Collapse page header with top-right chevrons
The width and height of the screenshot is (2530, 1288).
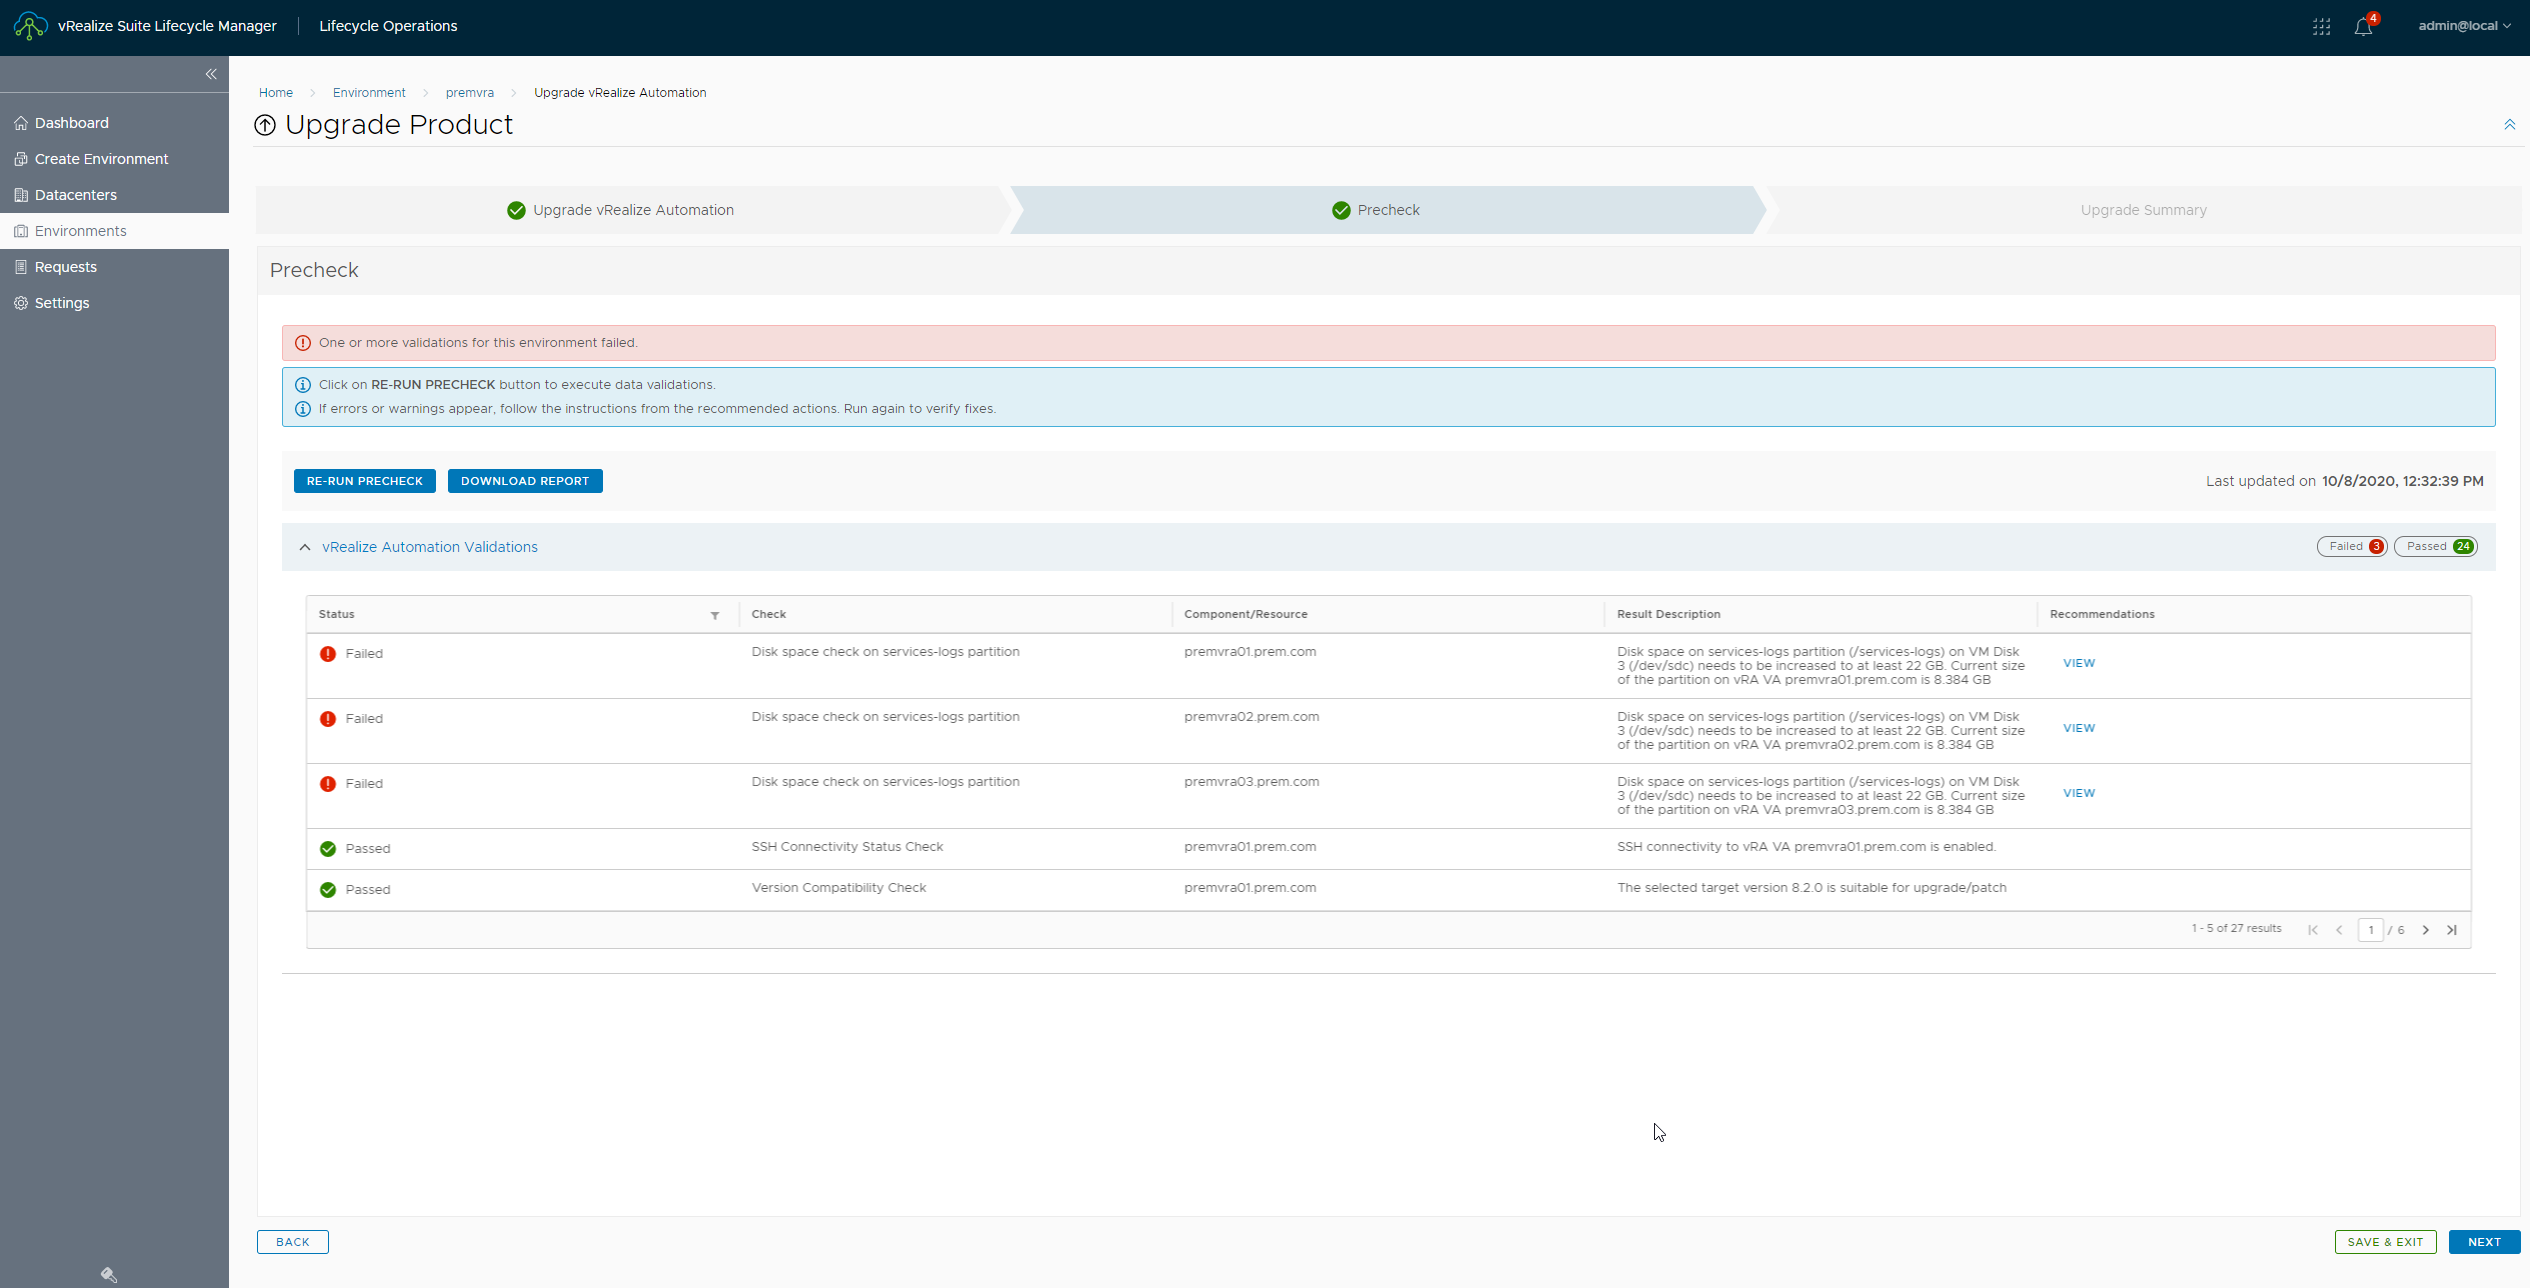[x=2509, y=124]
